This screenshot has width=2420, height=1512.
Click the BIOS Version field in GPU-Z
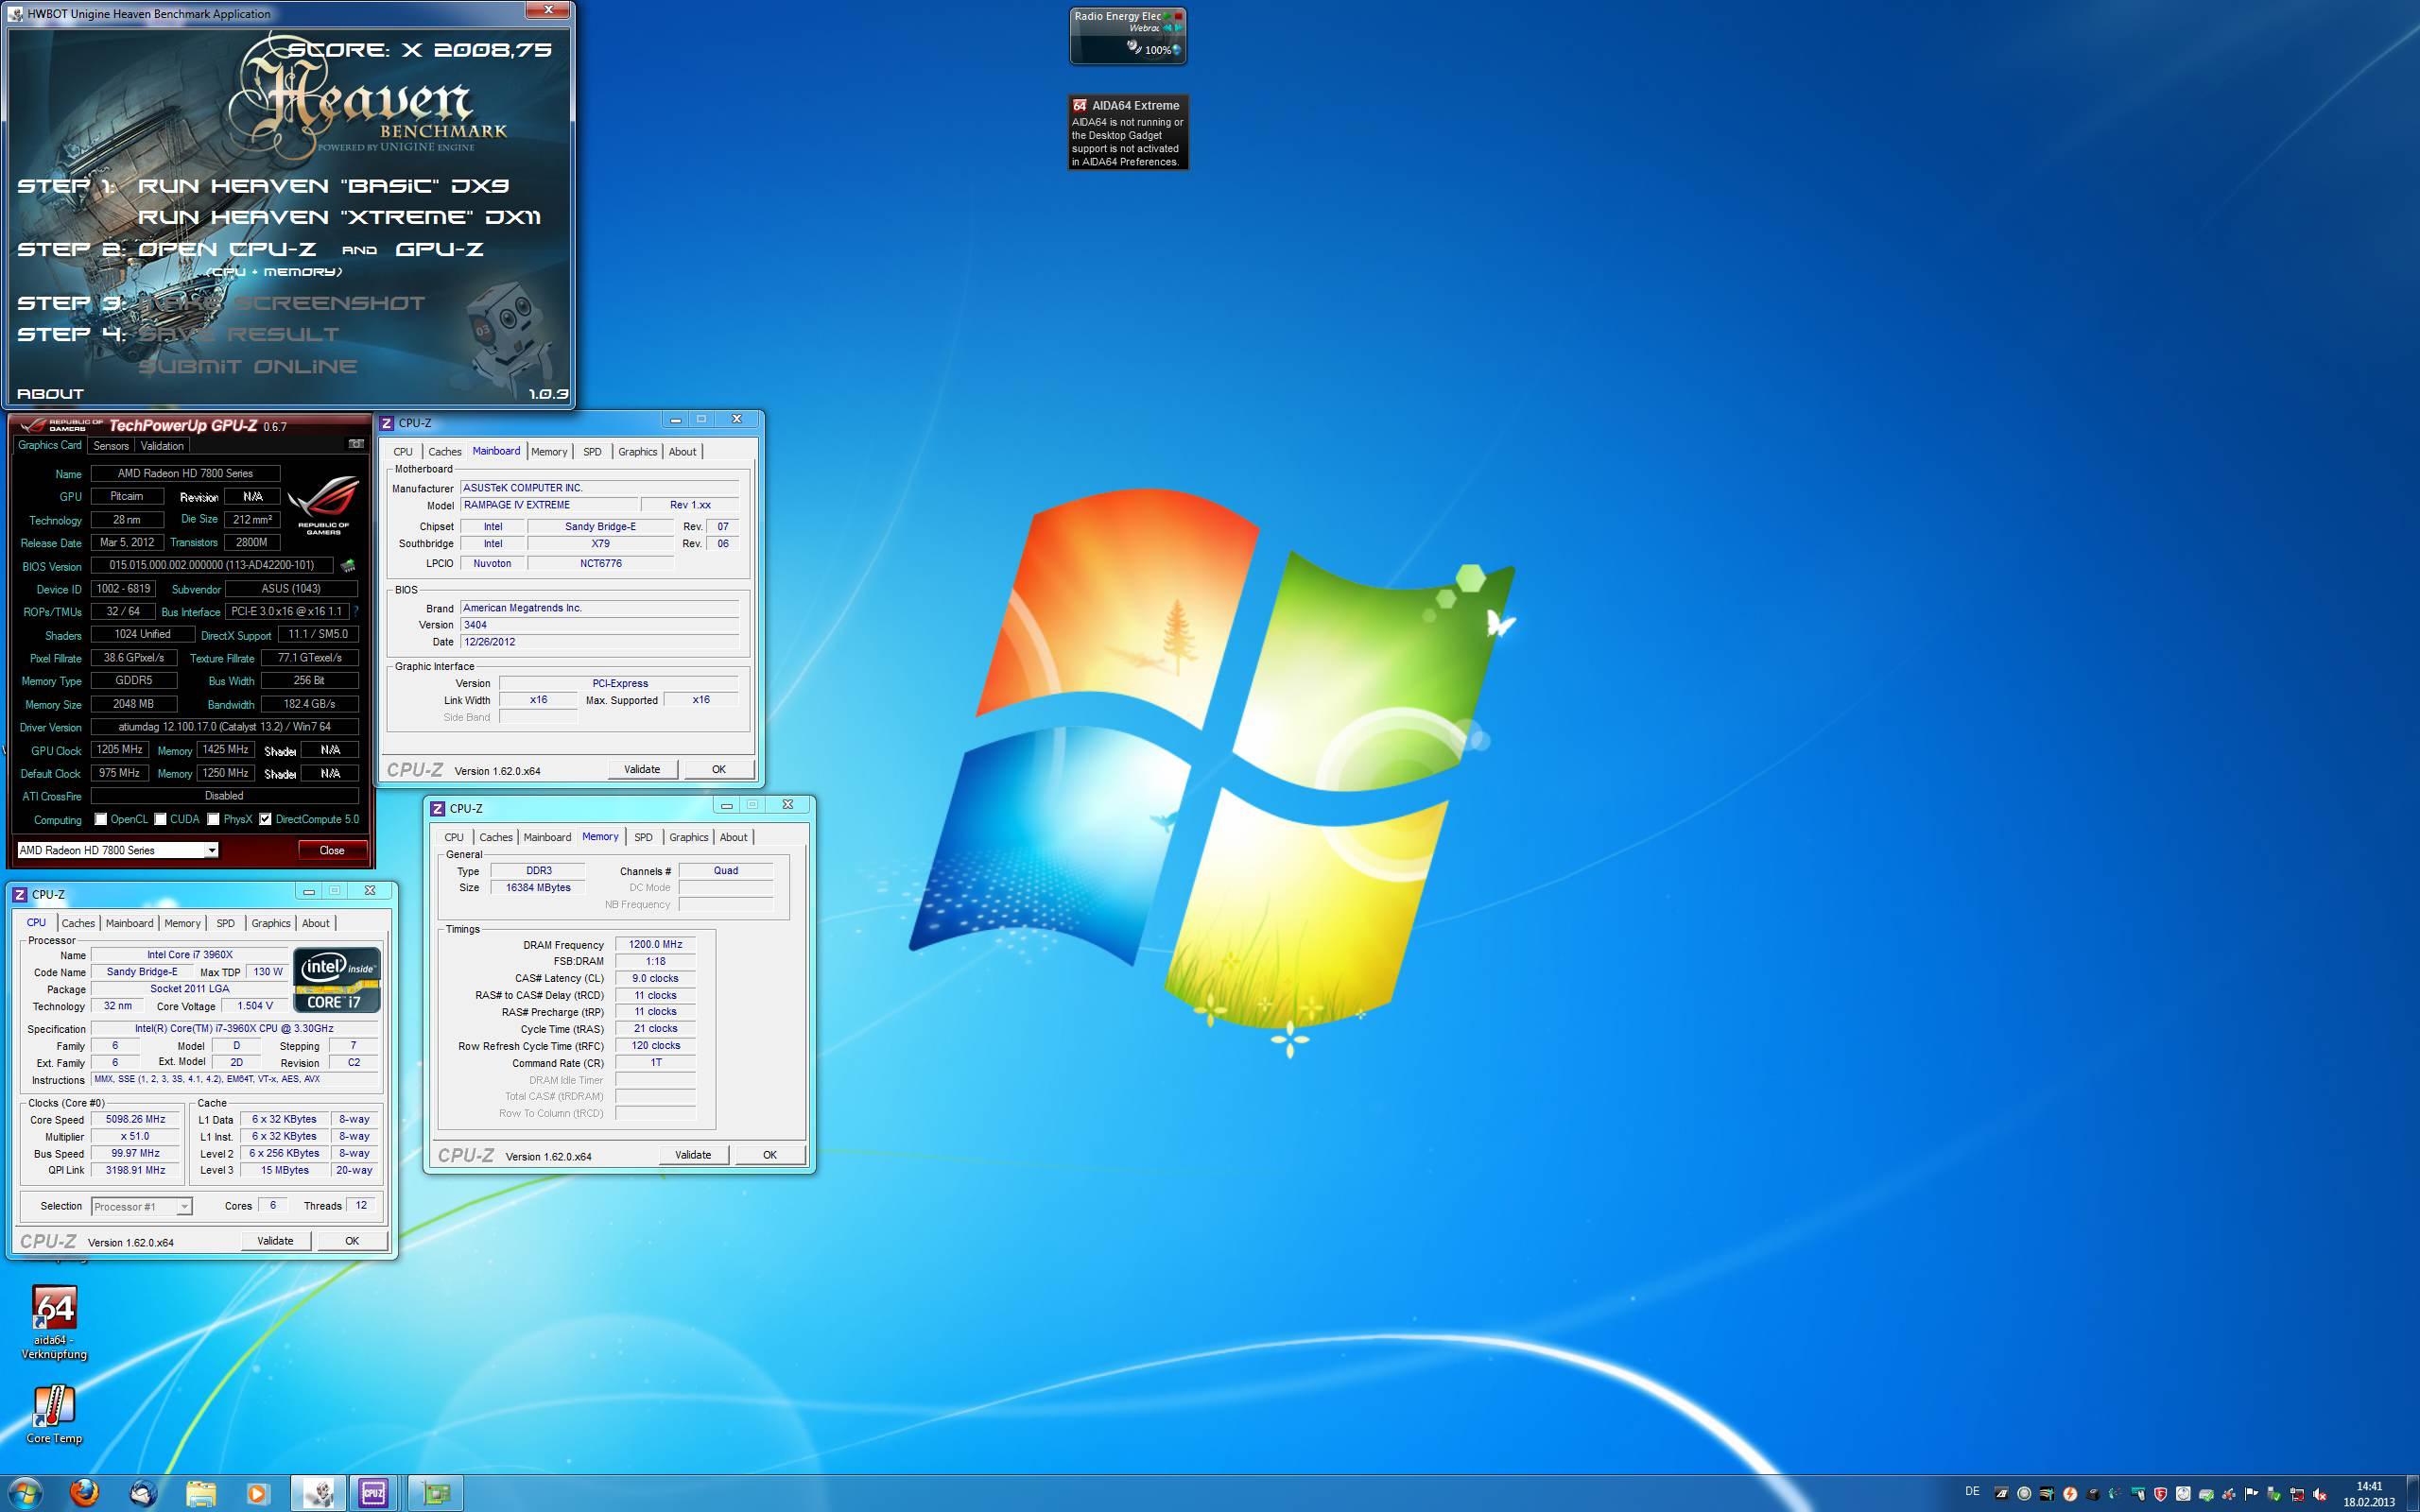pyautogui.click(x=212, y=565)
